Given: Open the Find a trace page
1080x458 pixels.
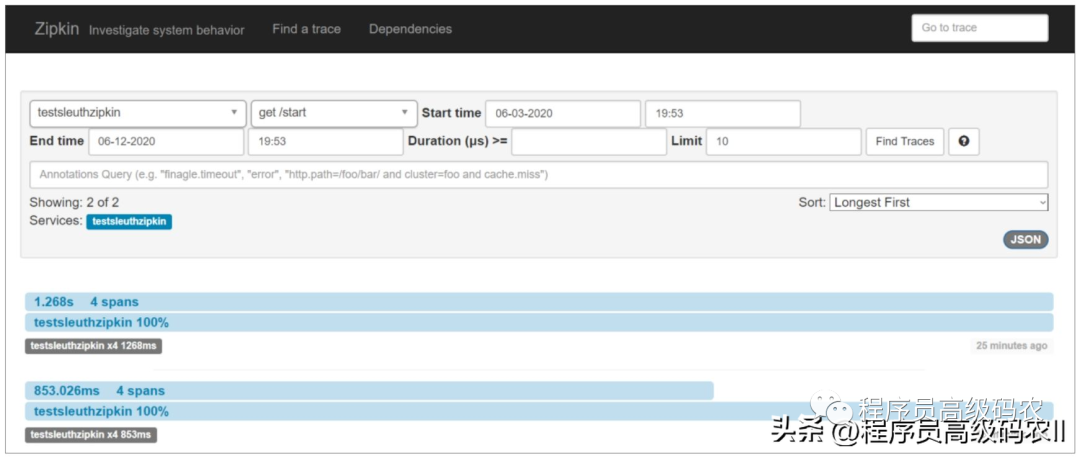Looking at the screenshot, I should (x=306, y=29).
